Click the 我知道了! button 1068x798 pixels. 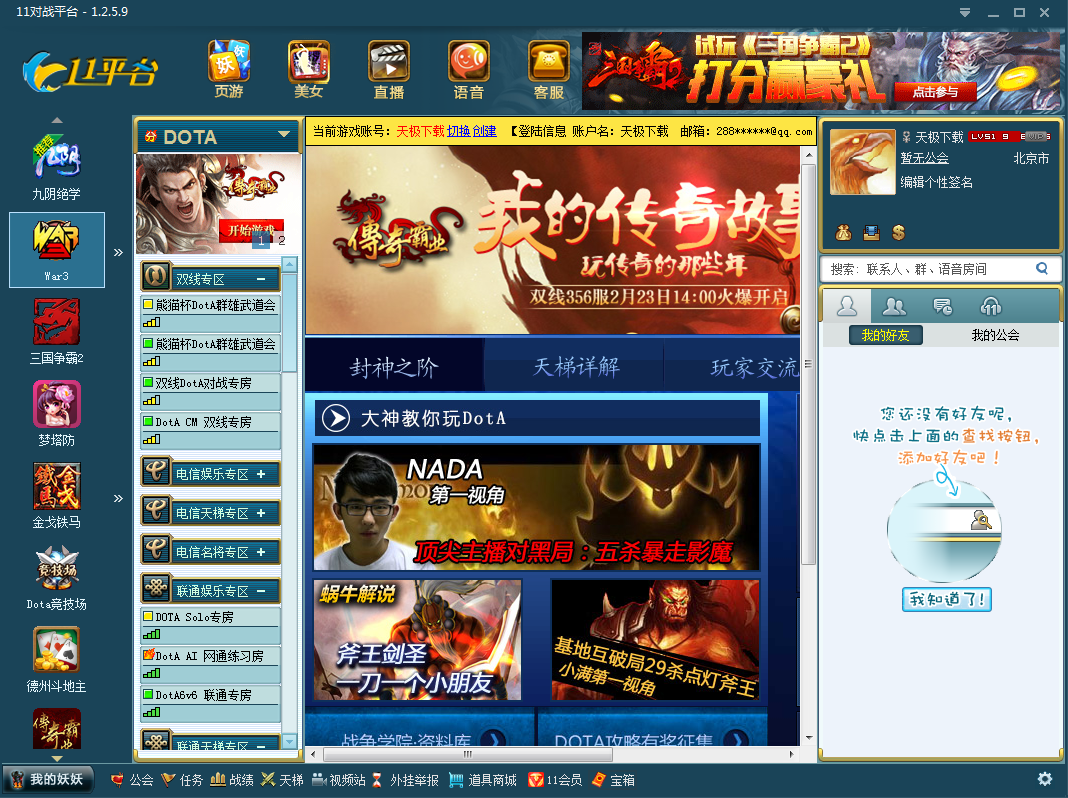click(x=946, y=599)
